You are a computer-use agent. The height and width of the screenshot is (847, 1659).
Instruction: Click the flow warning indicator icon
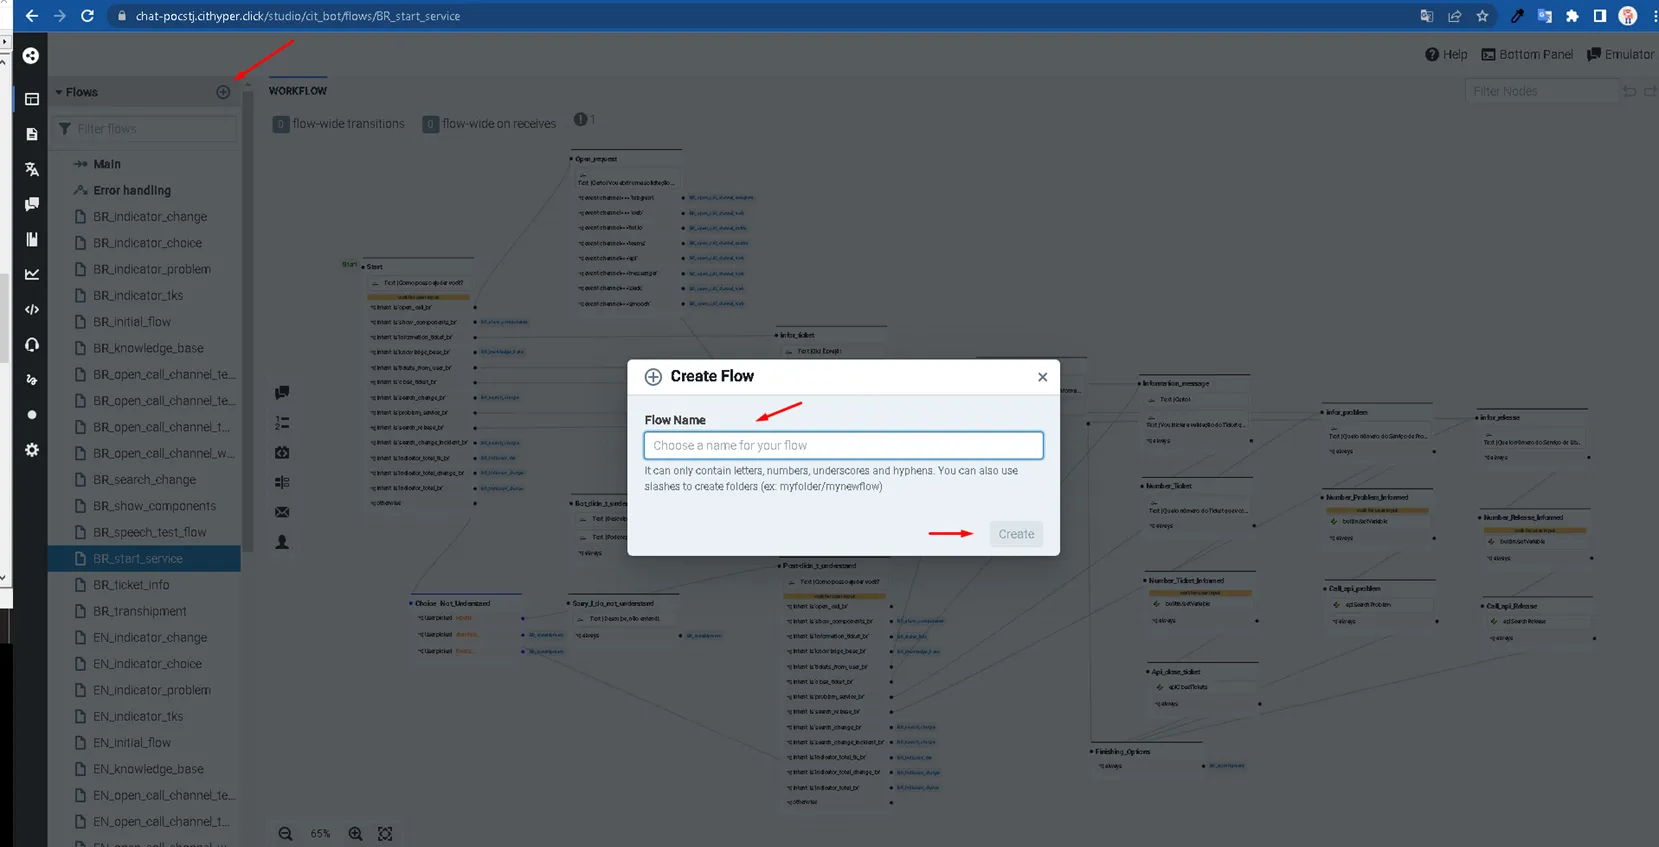click(580, 120)
